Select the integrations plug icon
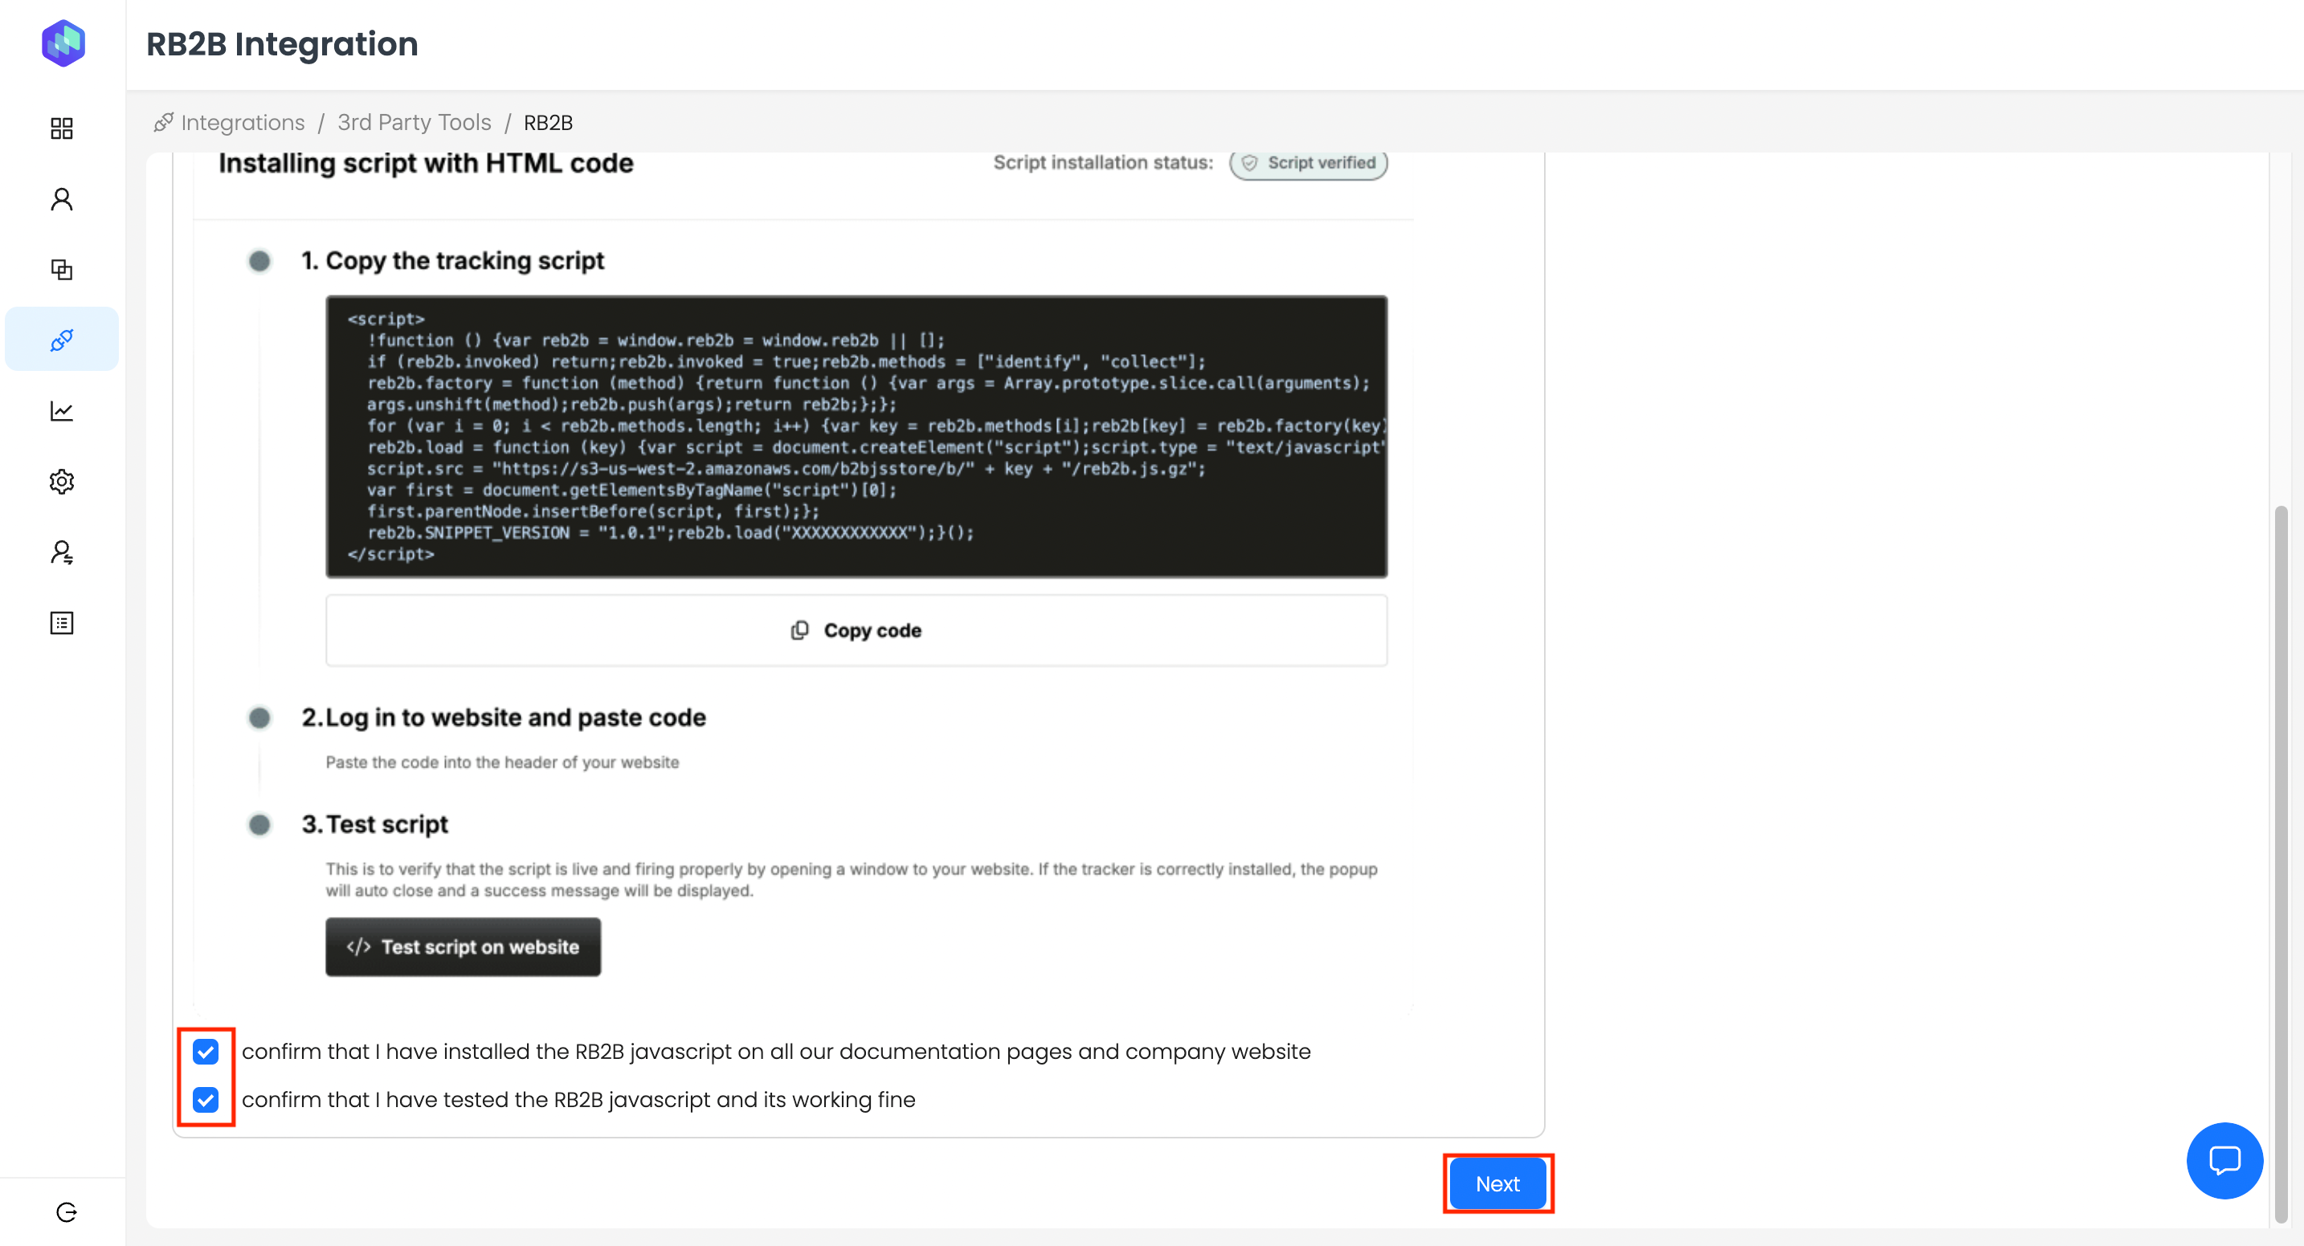The image size is (2304, 1246). [x=62, y=340]
